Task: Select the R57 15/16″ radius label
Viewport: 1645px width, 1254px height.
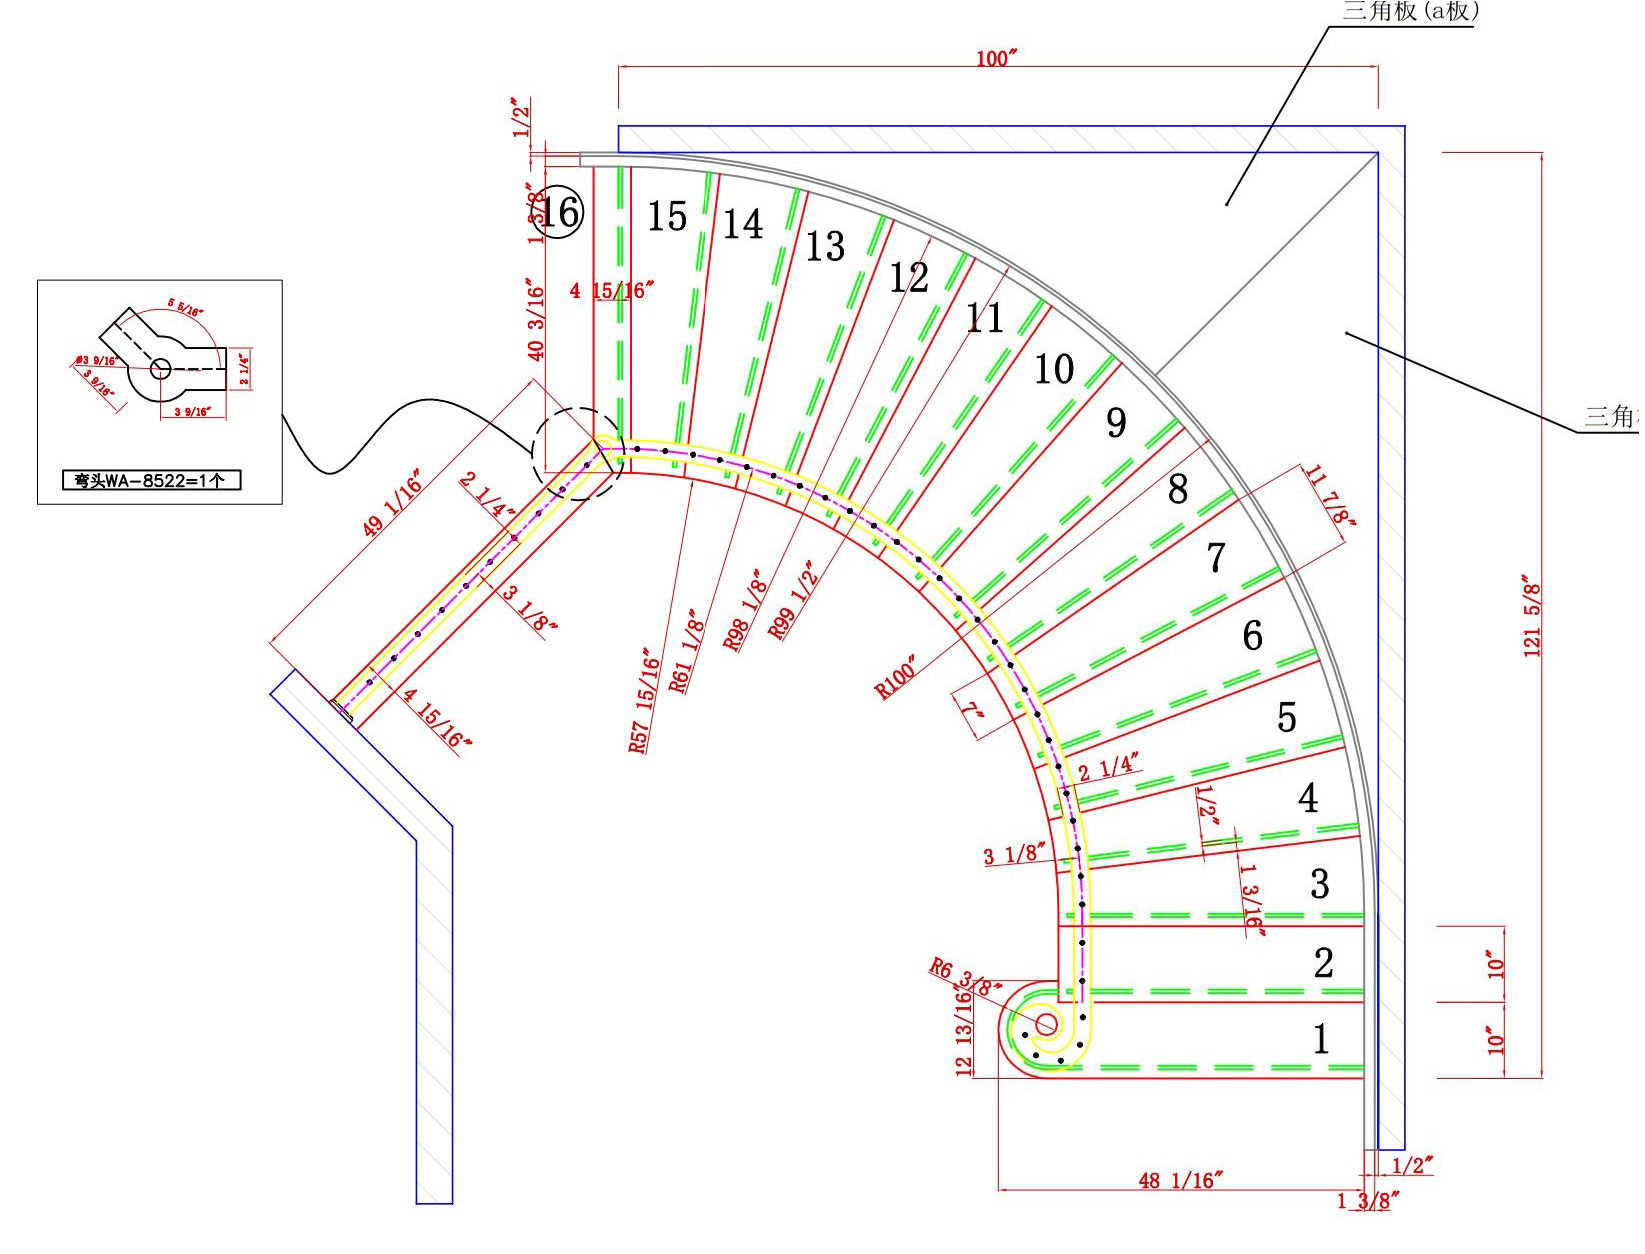Action: [x=645, y=700]
